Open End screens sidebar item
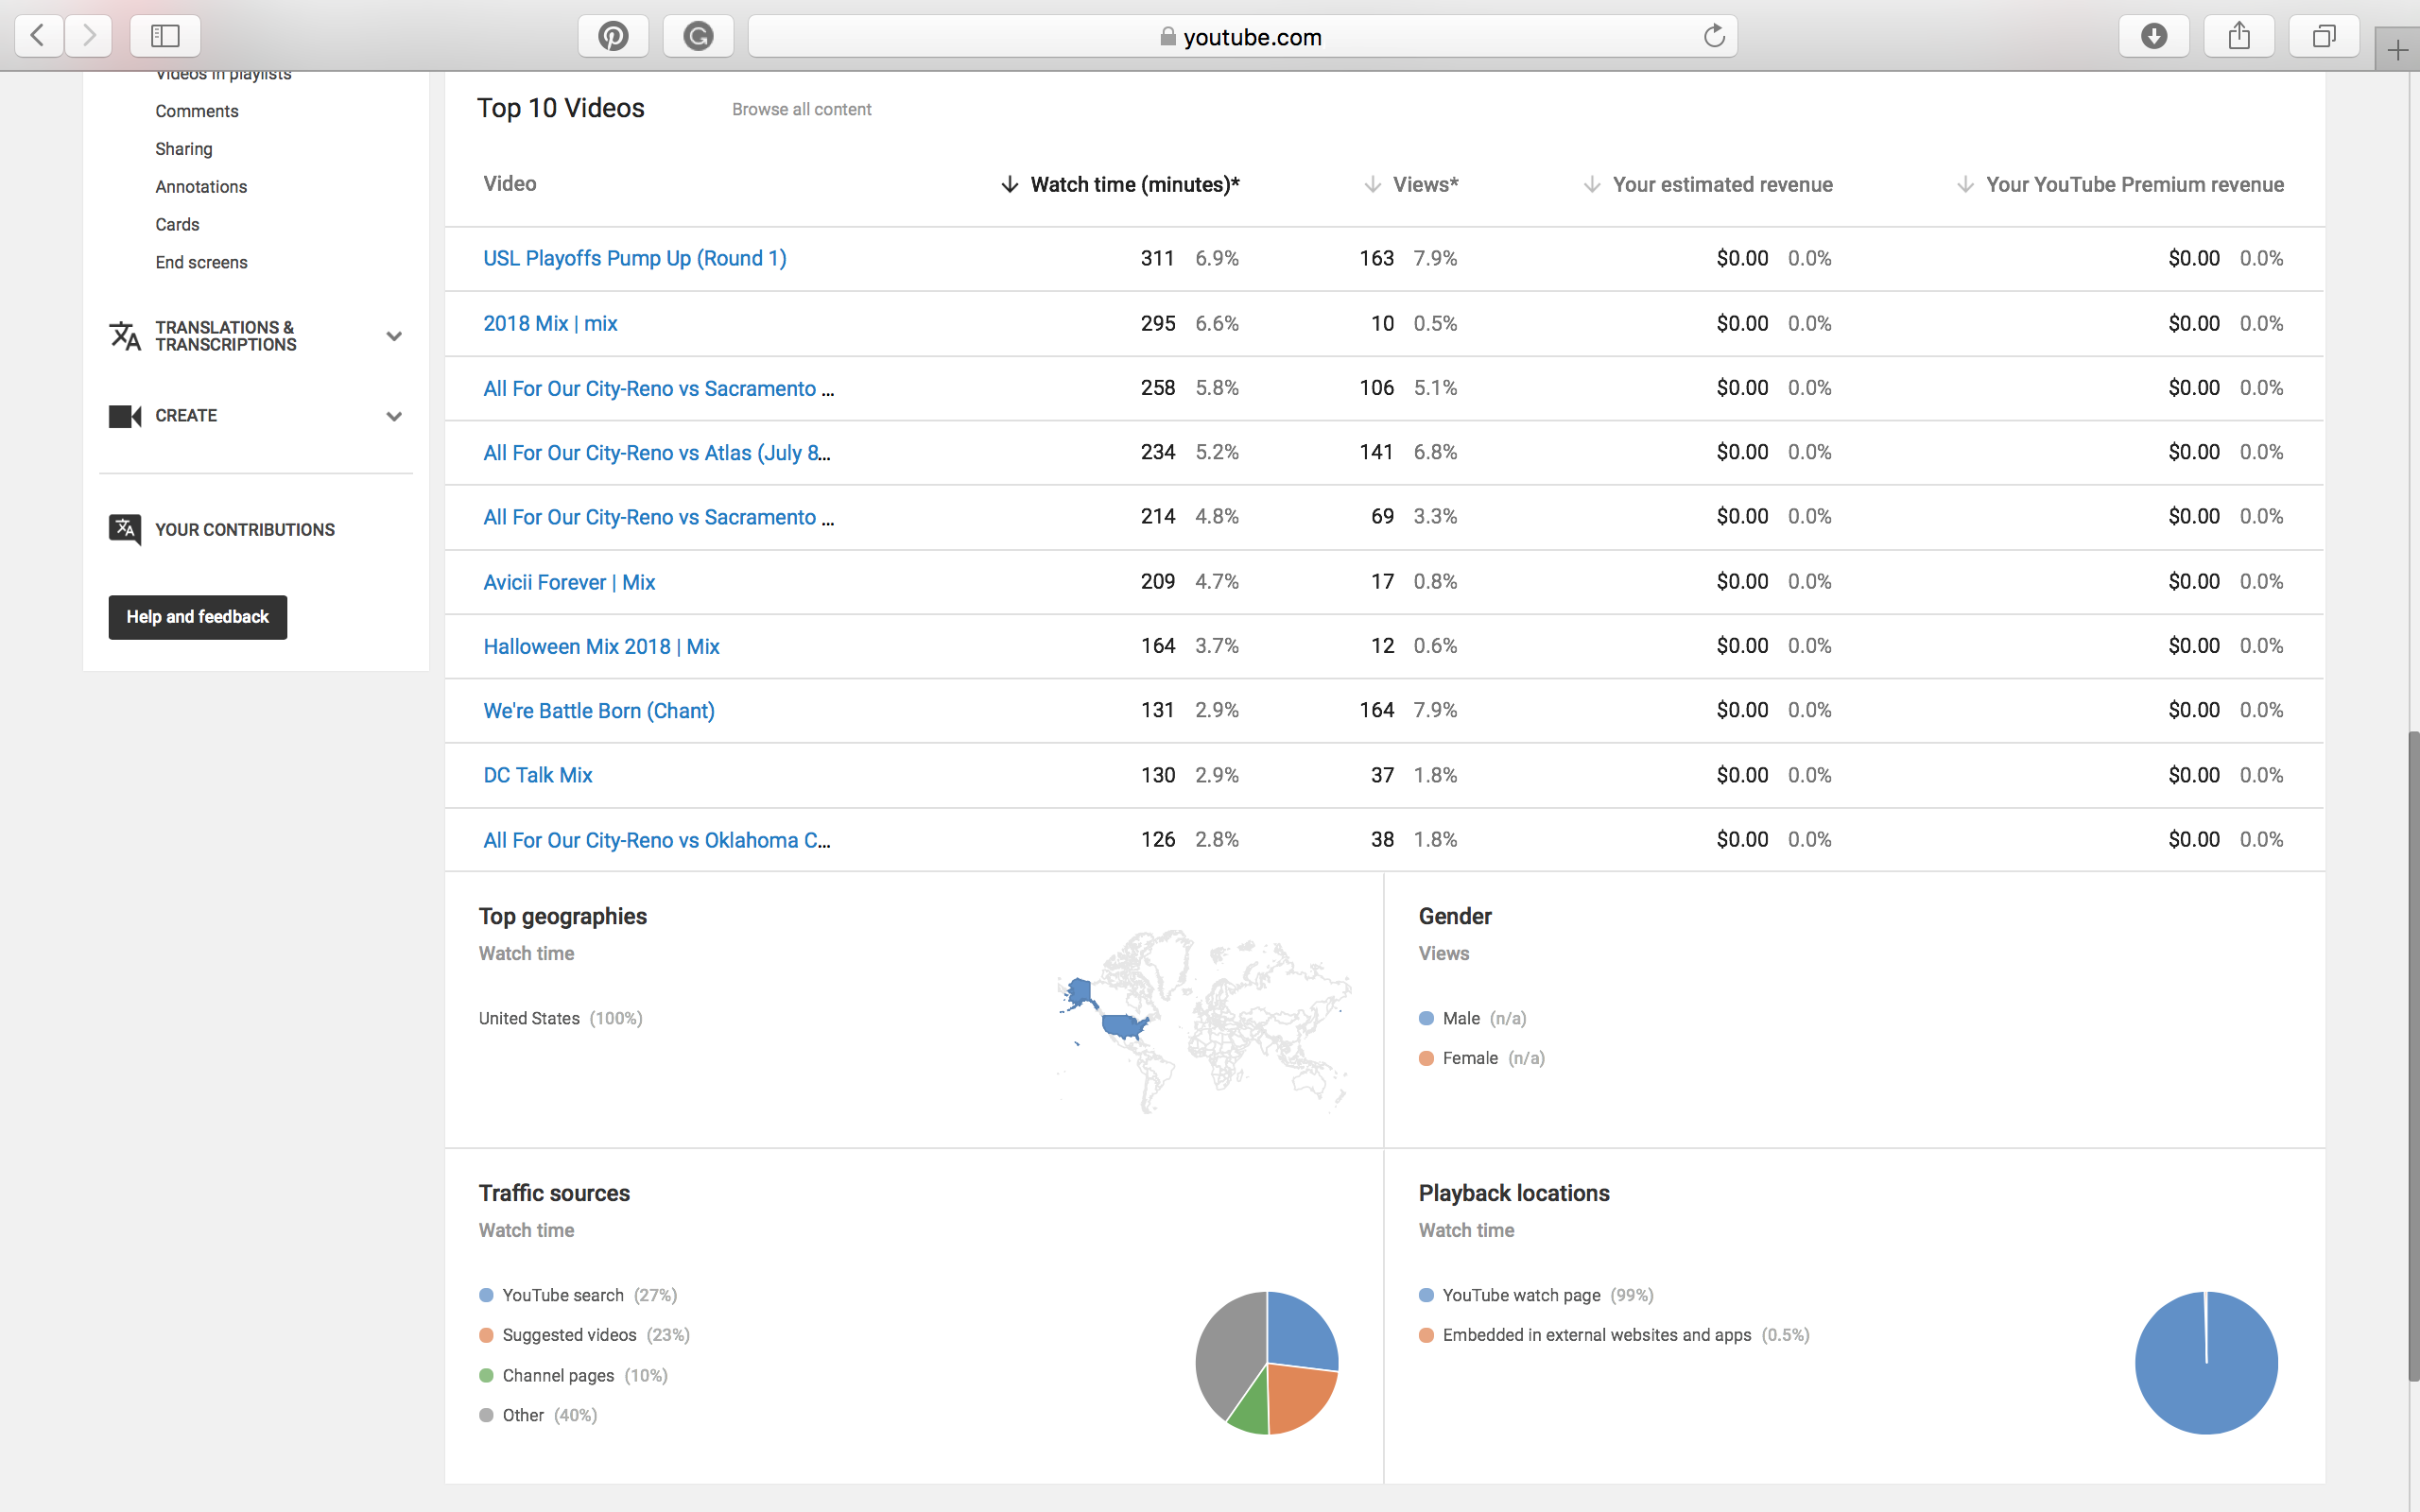The image size is (2420, 1512). [201, 262]
